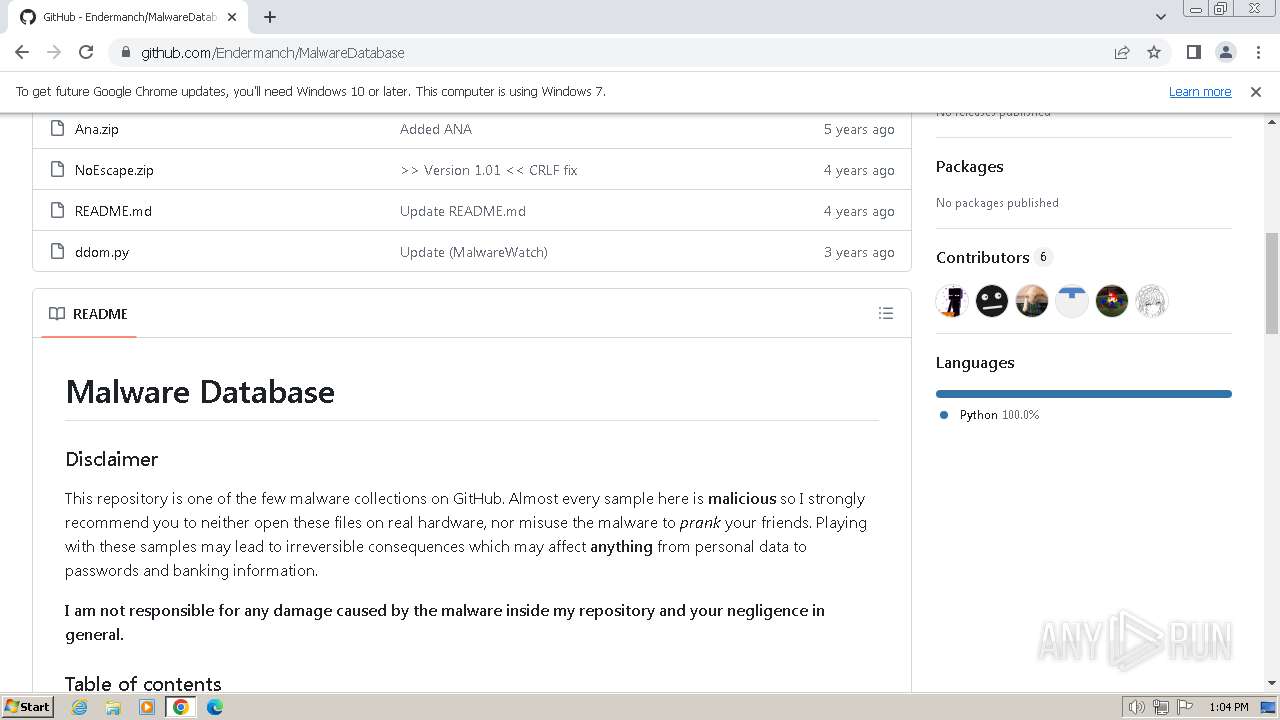This screenshot has width=1280, height=720.
Task: Select the README tab
Action: point(89,314)
